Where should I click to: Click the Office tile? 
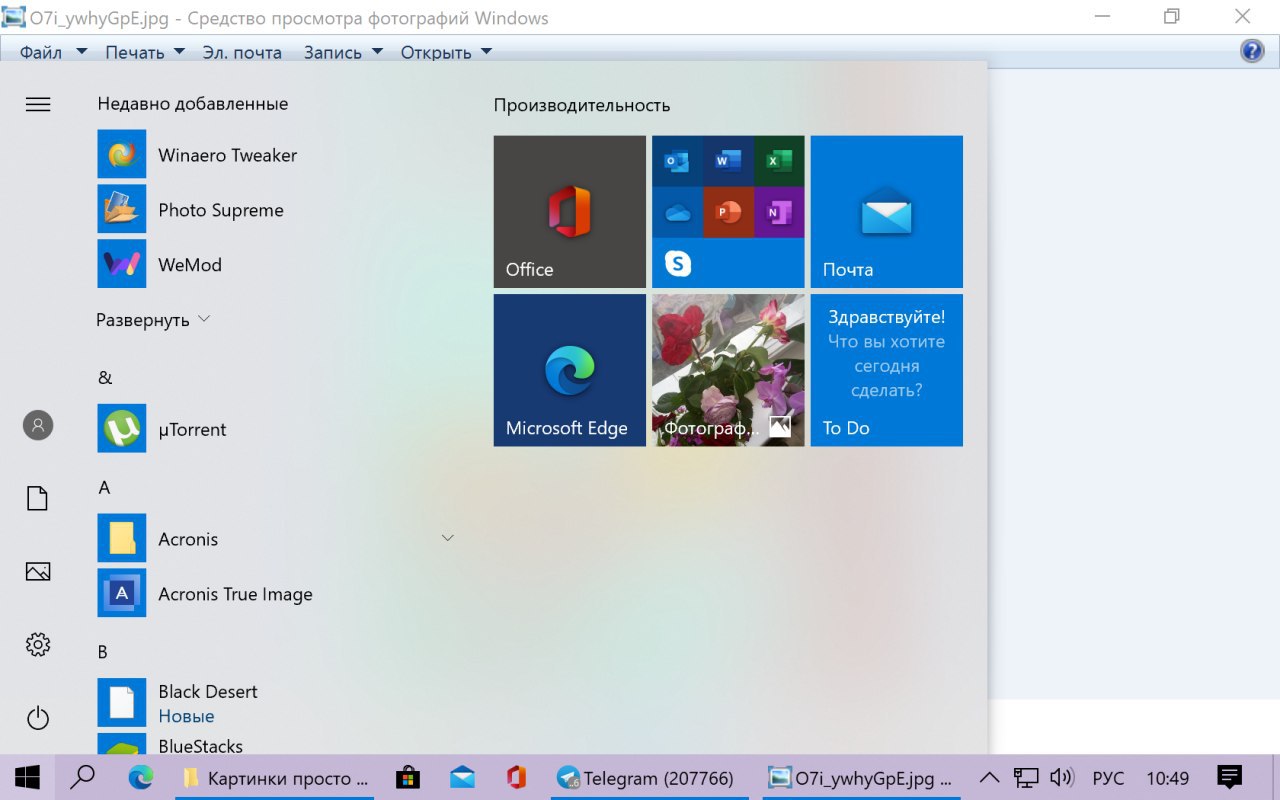570,212
